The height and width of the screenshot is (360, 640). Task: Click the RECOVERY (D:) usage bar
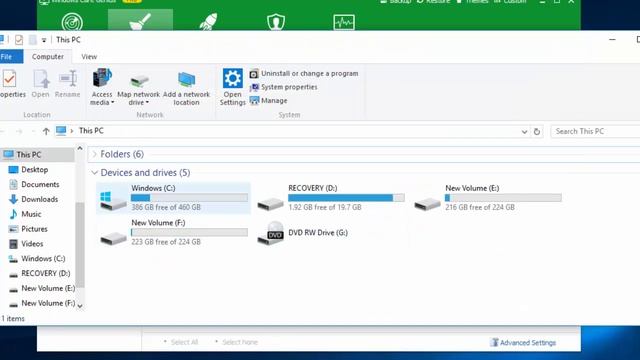346,198
